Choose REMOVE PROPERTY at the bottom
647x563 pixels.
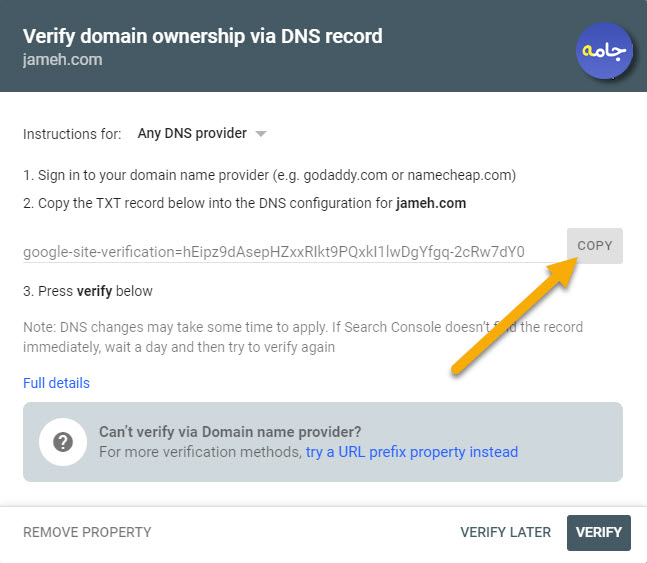click(87, 532)
